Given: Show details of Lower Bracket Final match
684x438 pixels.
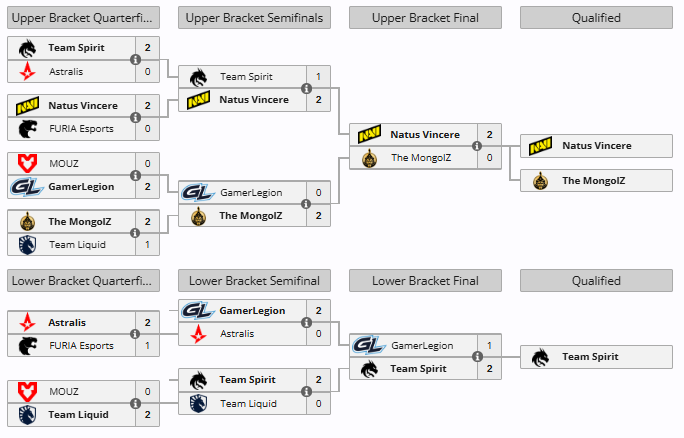Looking at the screenshot, I should click(x=477, y=357).
